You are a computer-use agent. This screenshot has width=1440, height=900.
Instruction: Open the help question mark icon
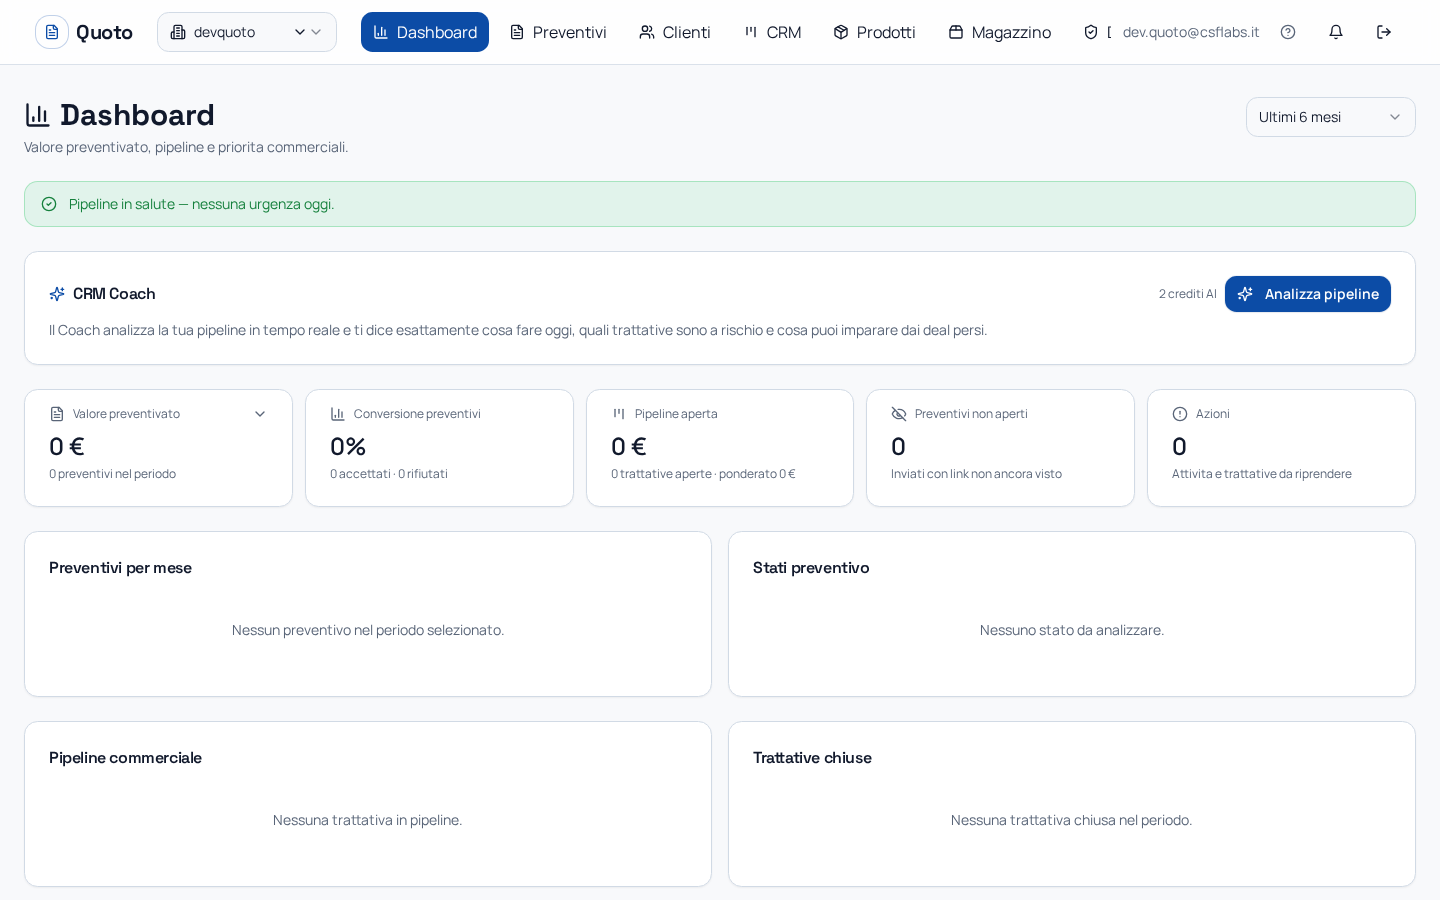tap(1288, 32)
